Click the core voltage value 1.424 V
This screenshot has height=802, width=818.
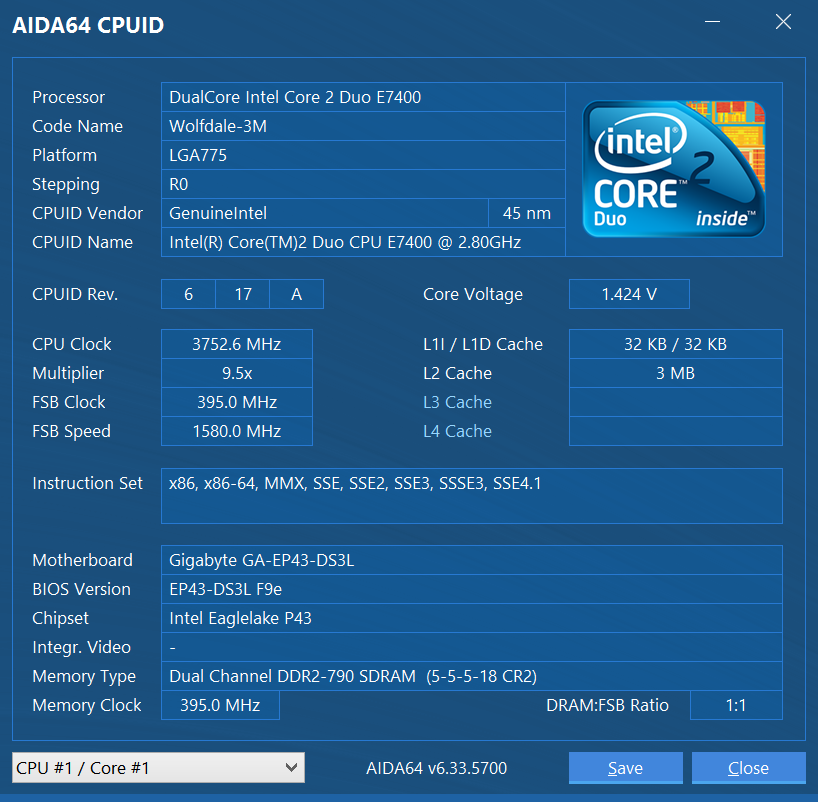pyautogui.click(x=629, y=294)
